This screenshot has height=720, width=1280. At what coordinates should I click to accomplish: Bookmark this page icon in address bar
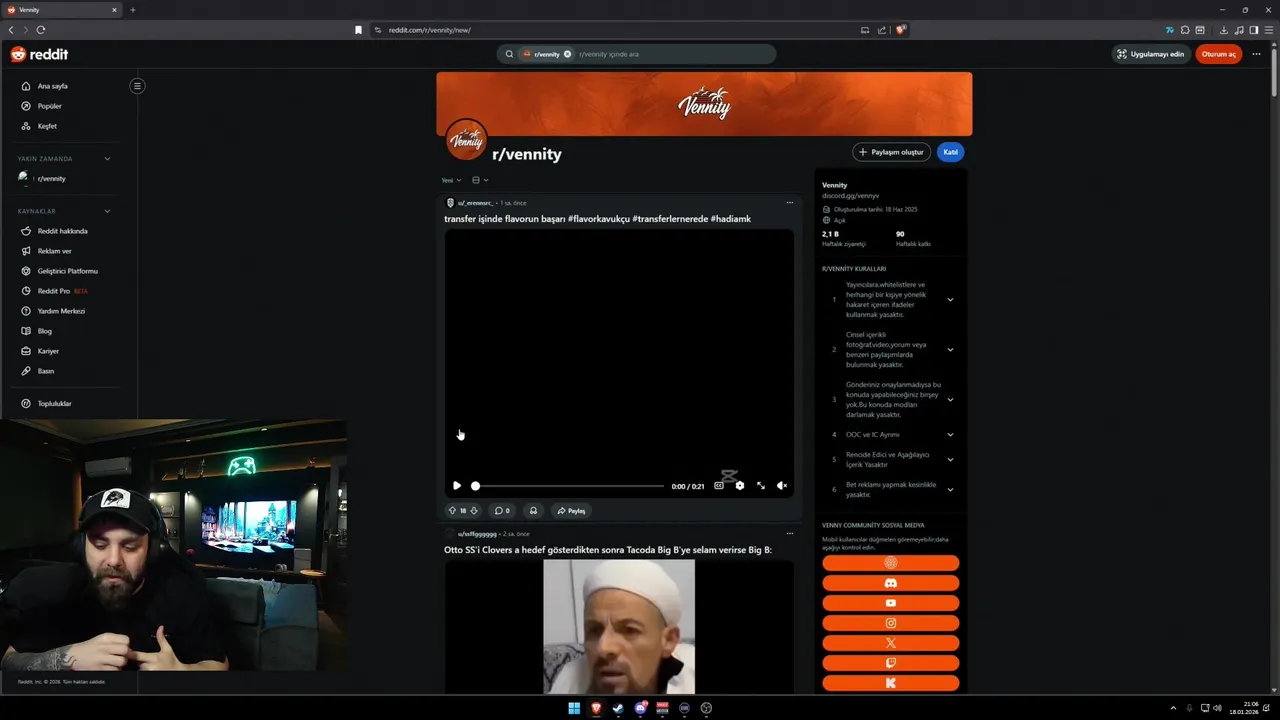[358, 30]
